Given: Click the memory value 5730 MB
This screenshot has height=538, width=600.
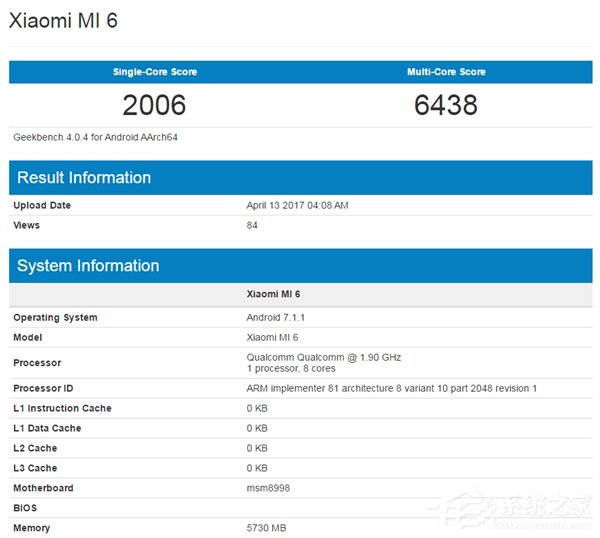Looking at the screenshot, I should coord(266,528).
